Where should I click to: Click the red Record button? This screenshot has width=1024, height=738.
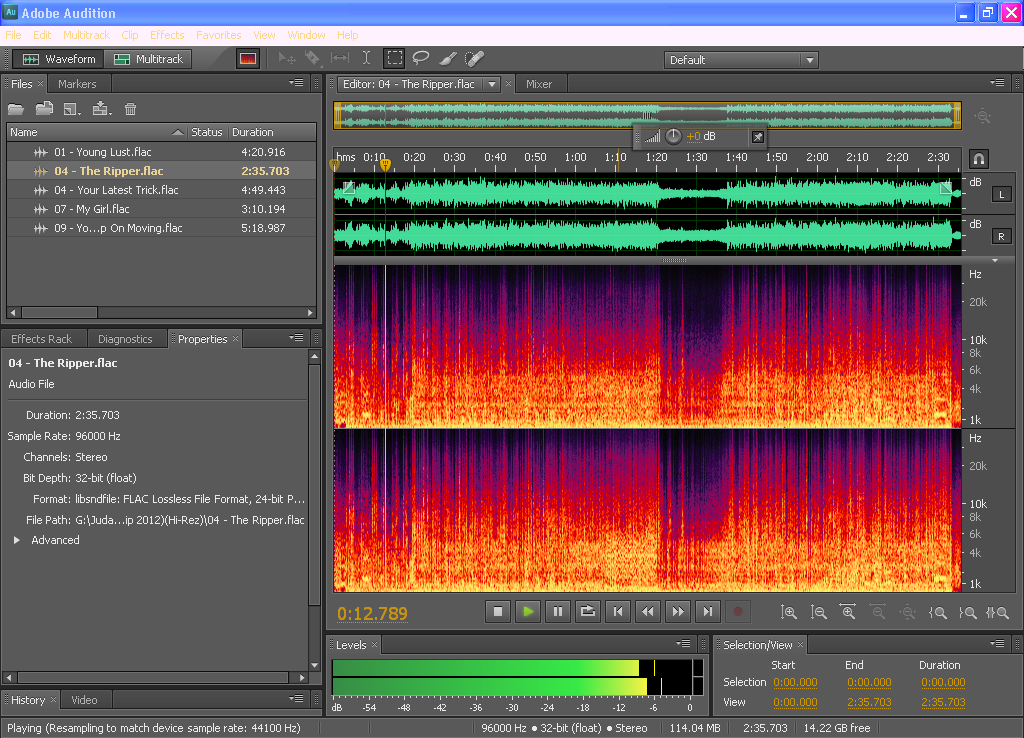pyautogui.click(x=738, y=612)
